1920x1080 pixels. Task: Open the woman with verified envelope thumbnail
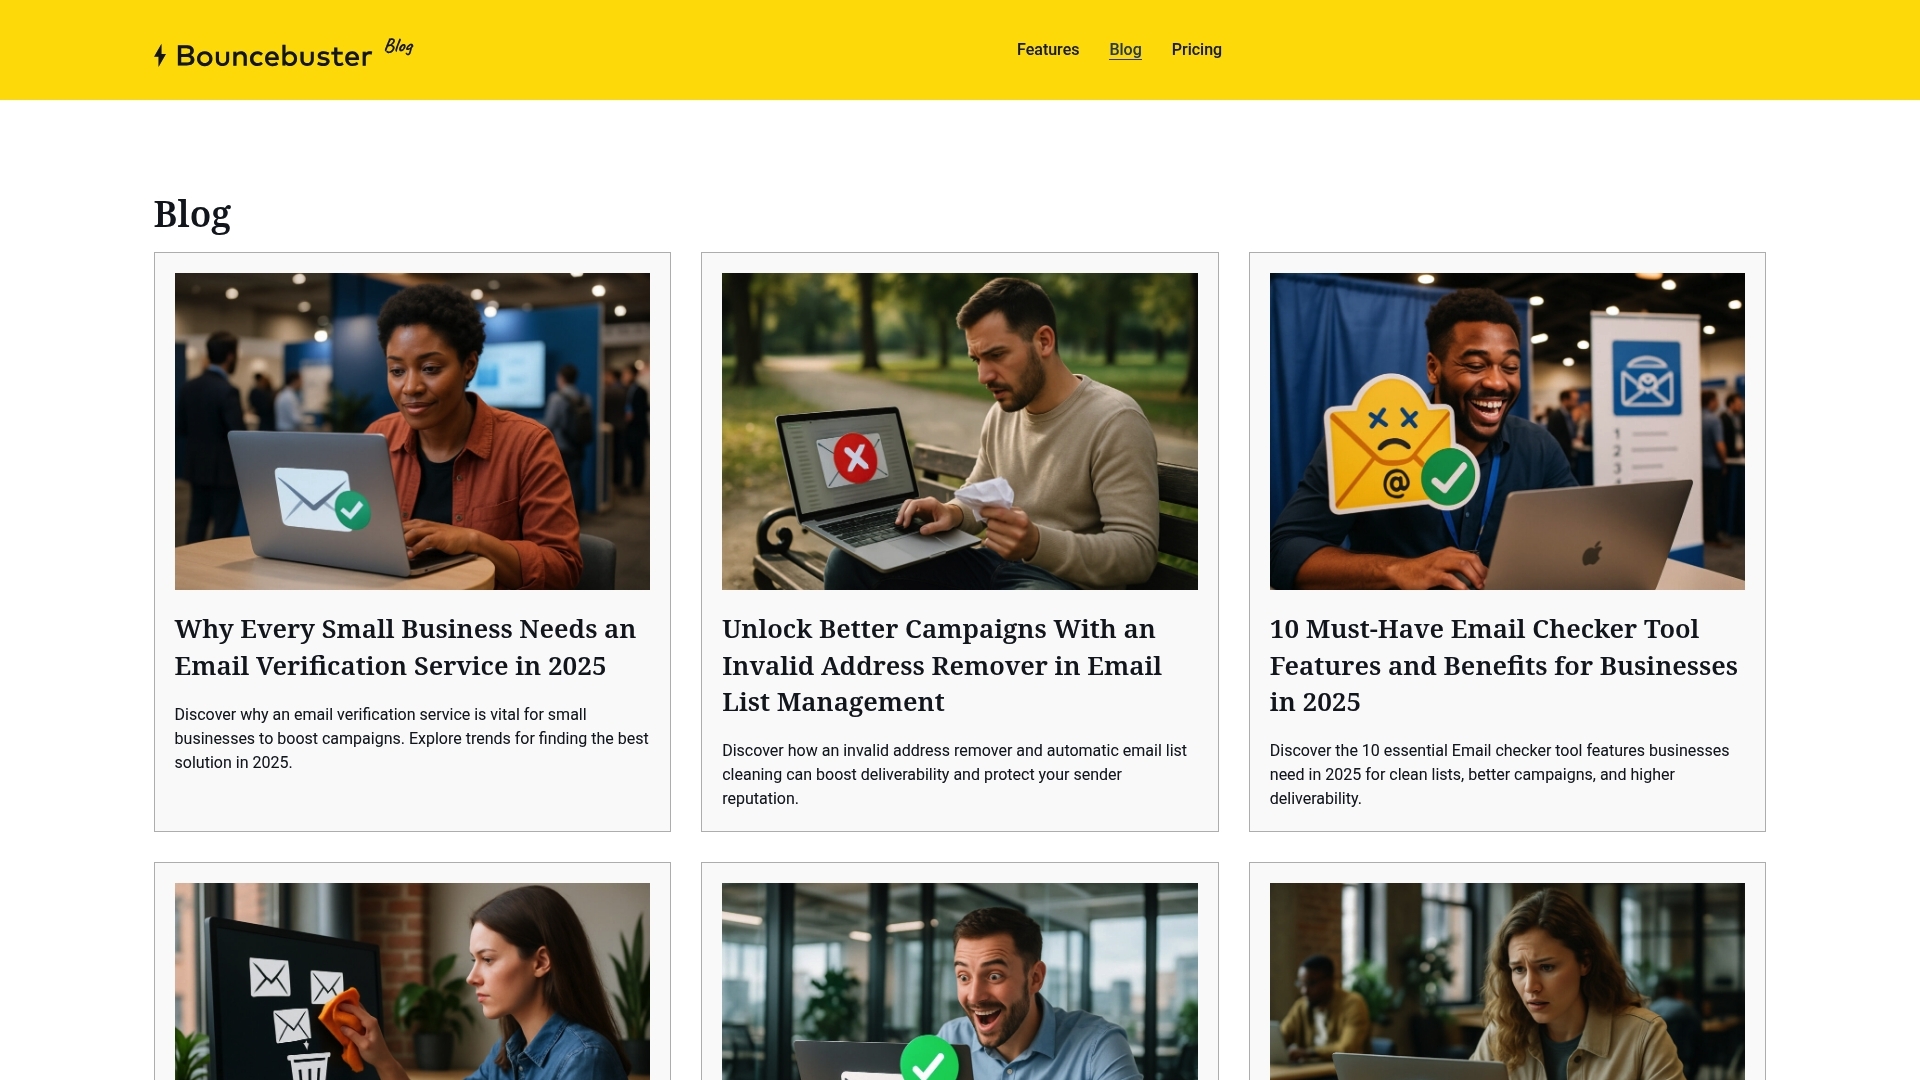coord(412,431)
